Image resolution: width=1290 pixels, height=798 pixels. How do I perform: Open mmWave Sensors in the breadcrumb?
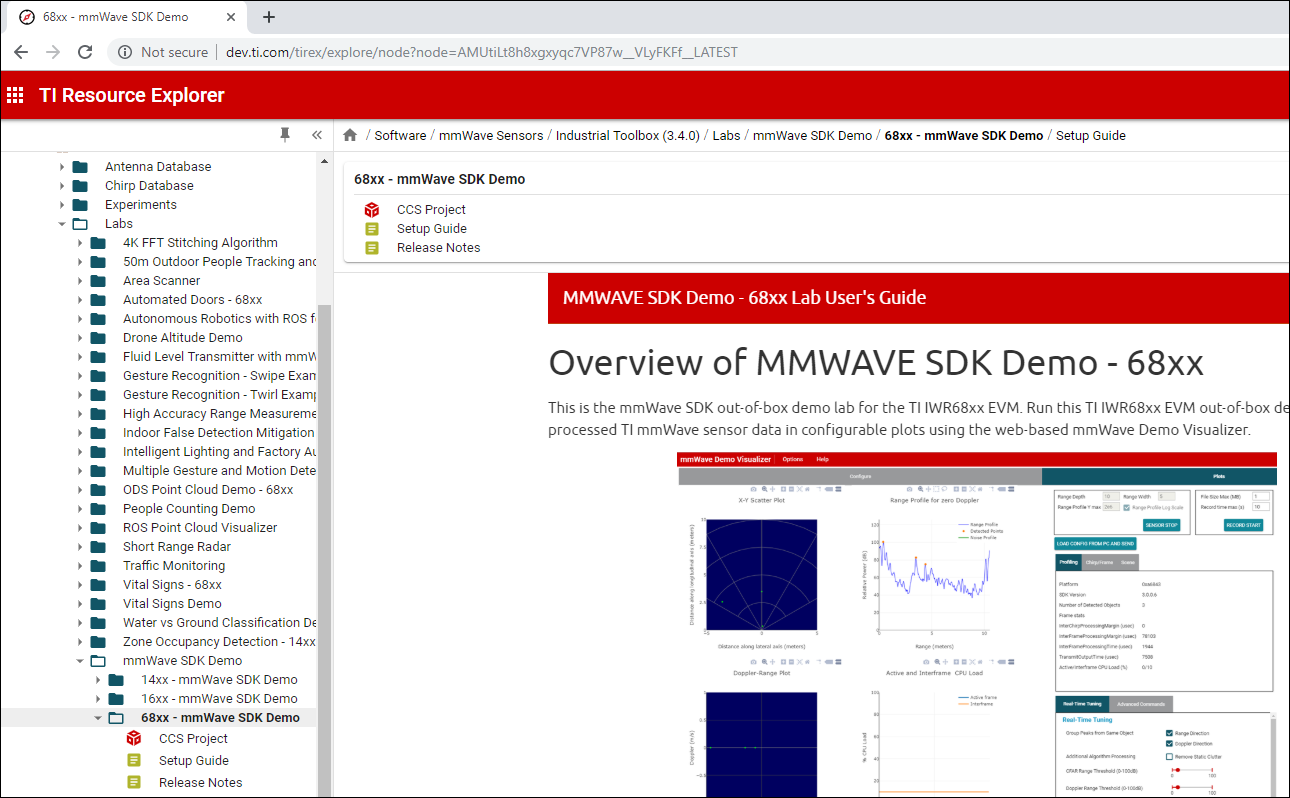click(491, 136)
